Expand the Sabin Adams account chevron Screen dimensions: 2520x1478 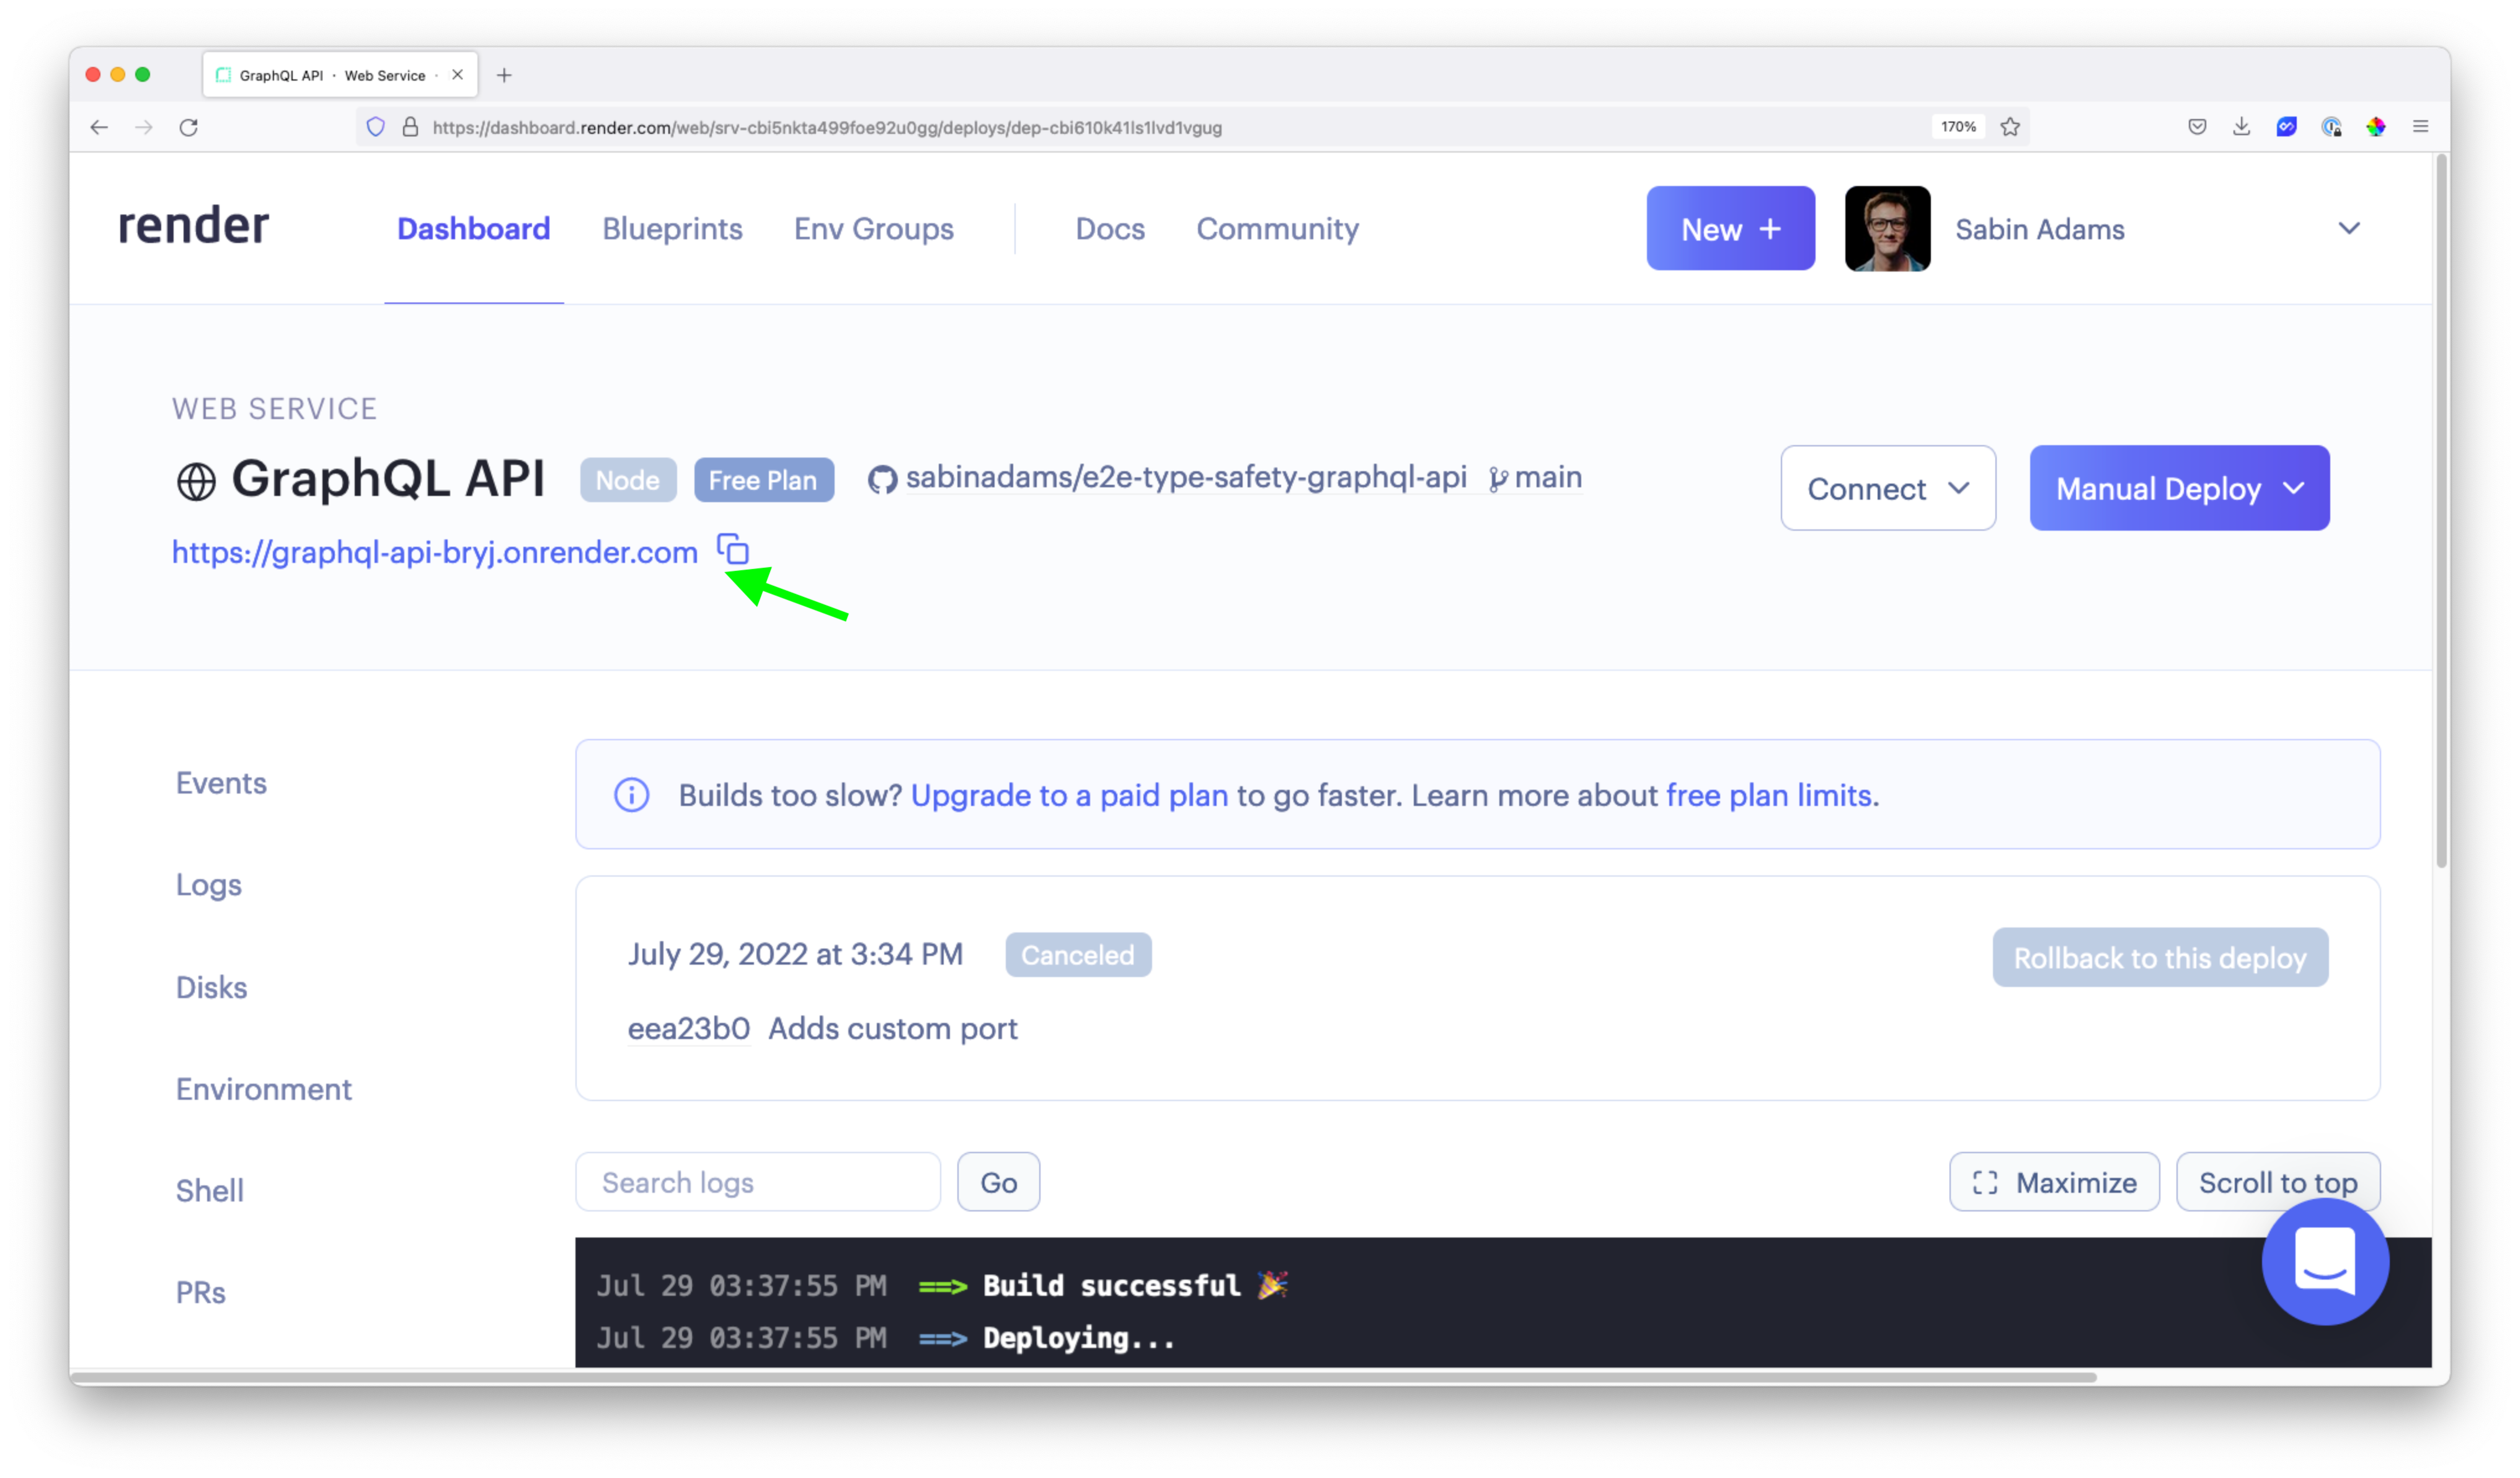[2348, 228]
